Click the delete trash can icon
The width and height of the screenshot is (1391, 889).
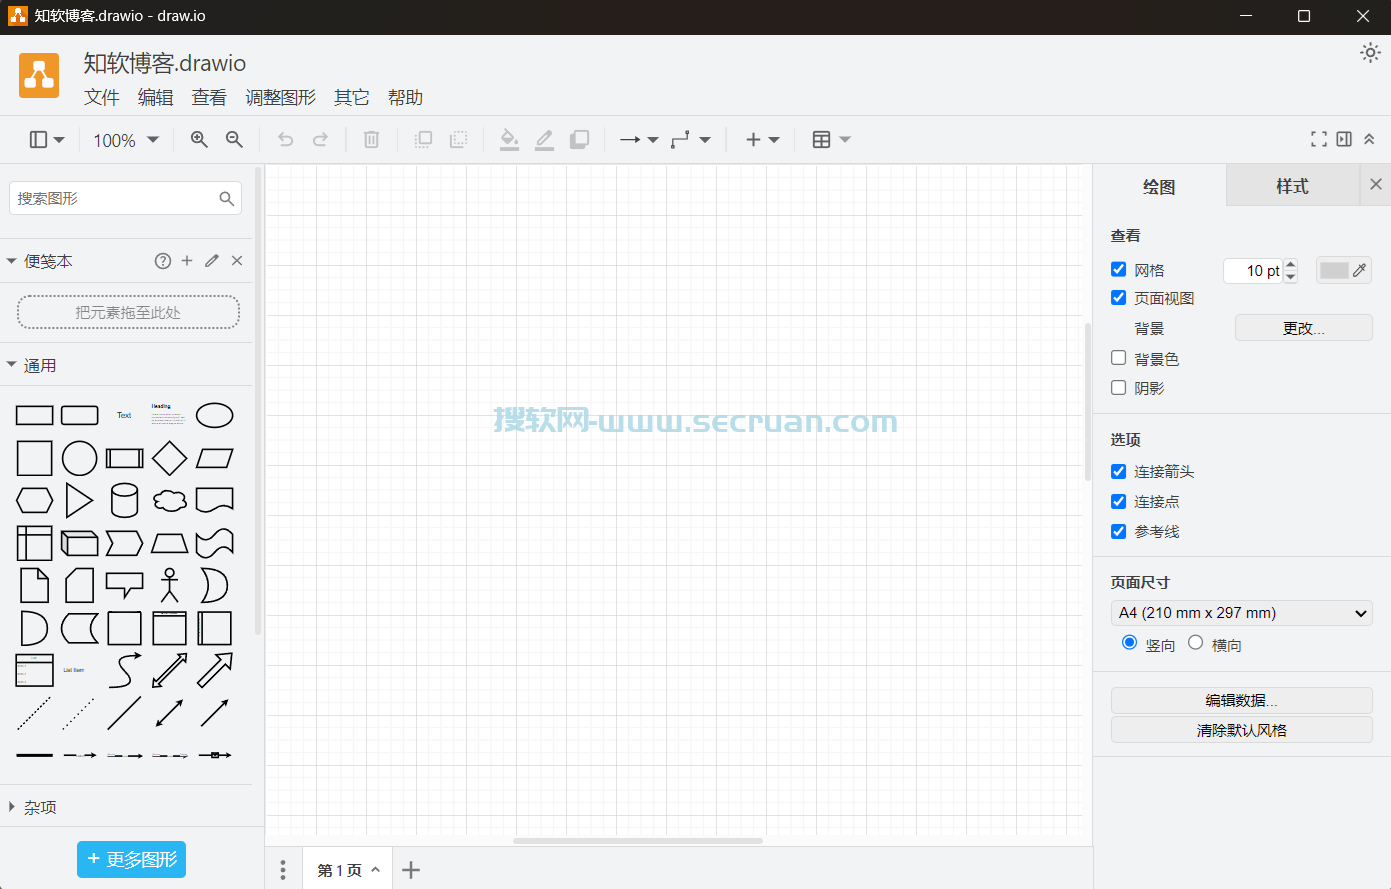[x=371, y=140]
